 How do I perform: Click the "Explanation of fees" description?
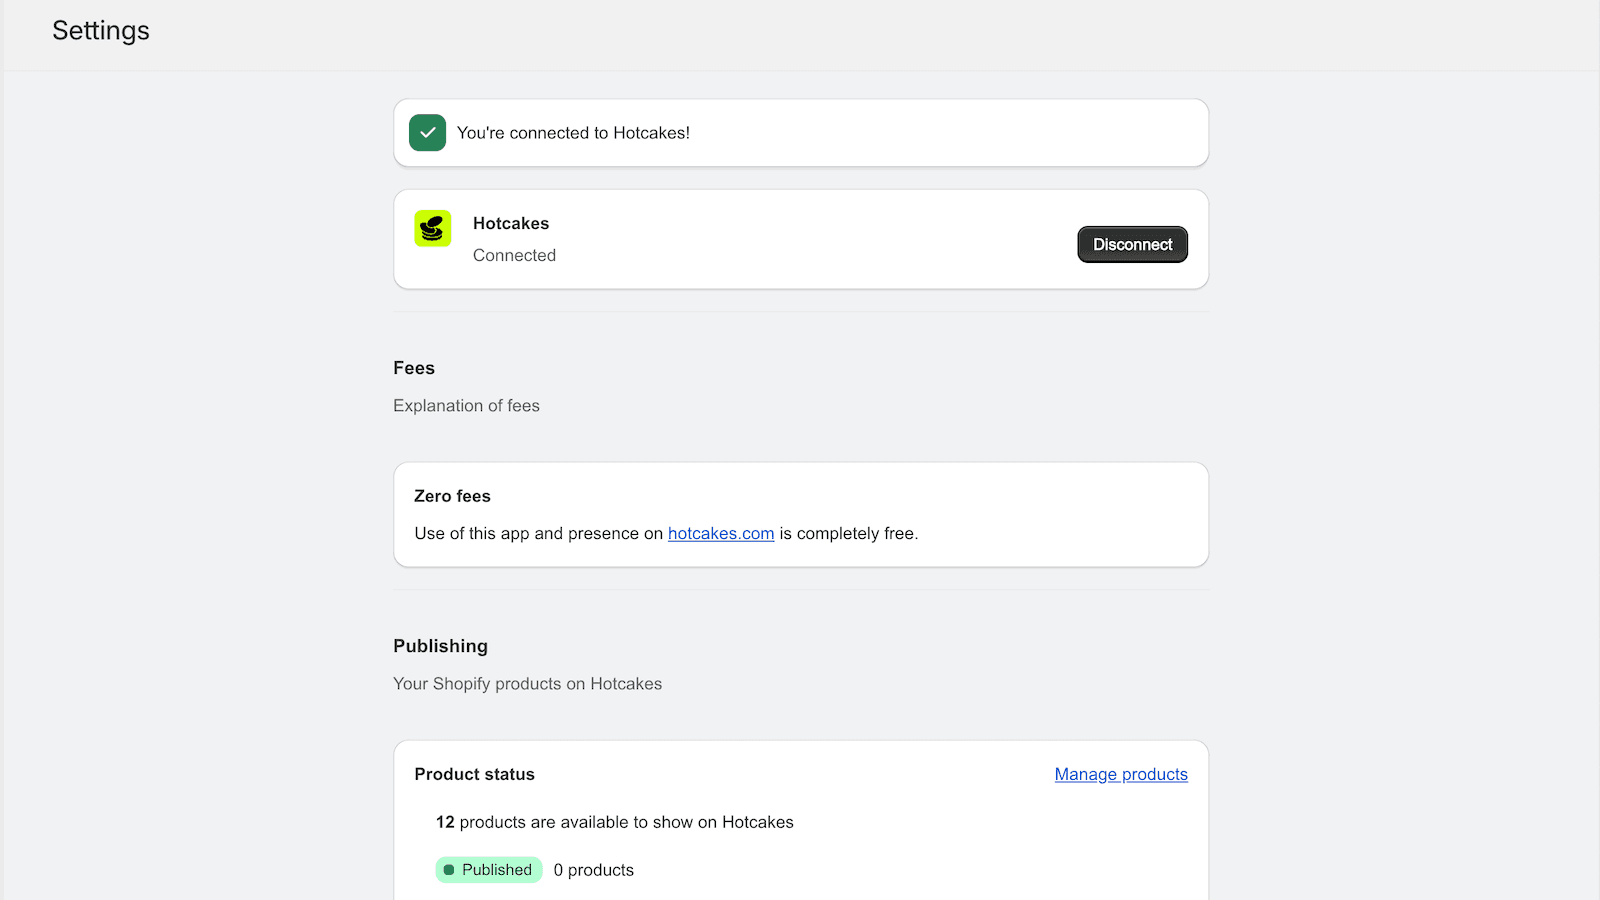[x=466, y=406]
